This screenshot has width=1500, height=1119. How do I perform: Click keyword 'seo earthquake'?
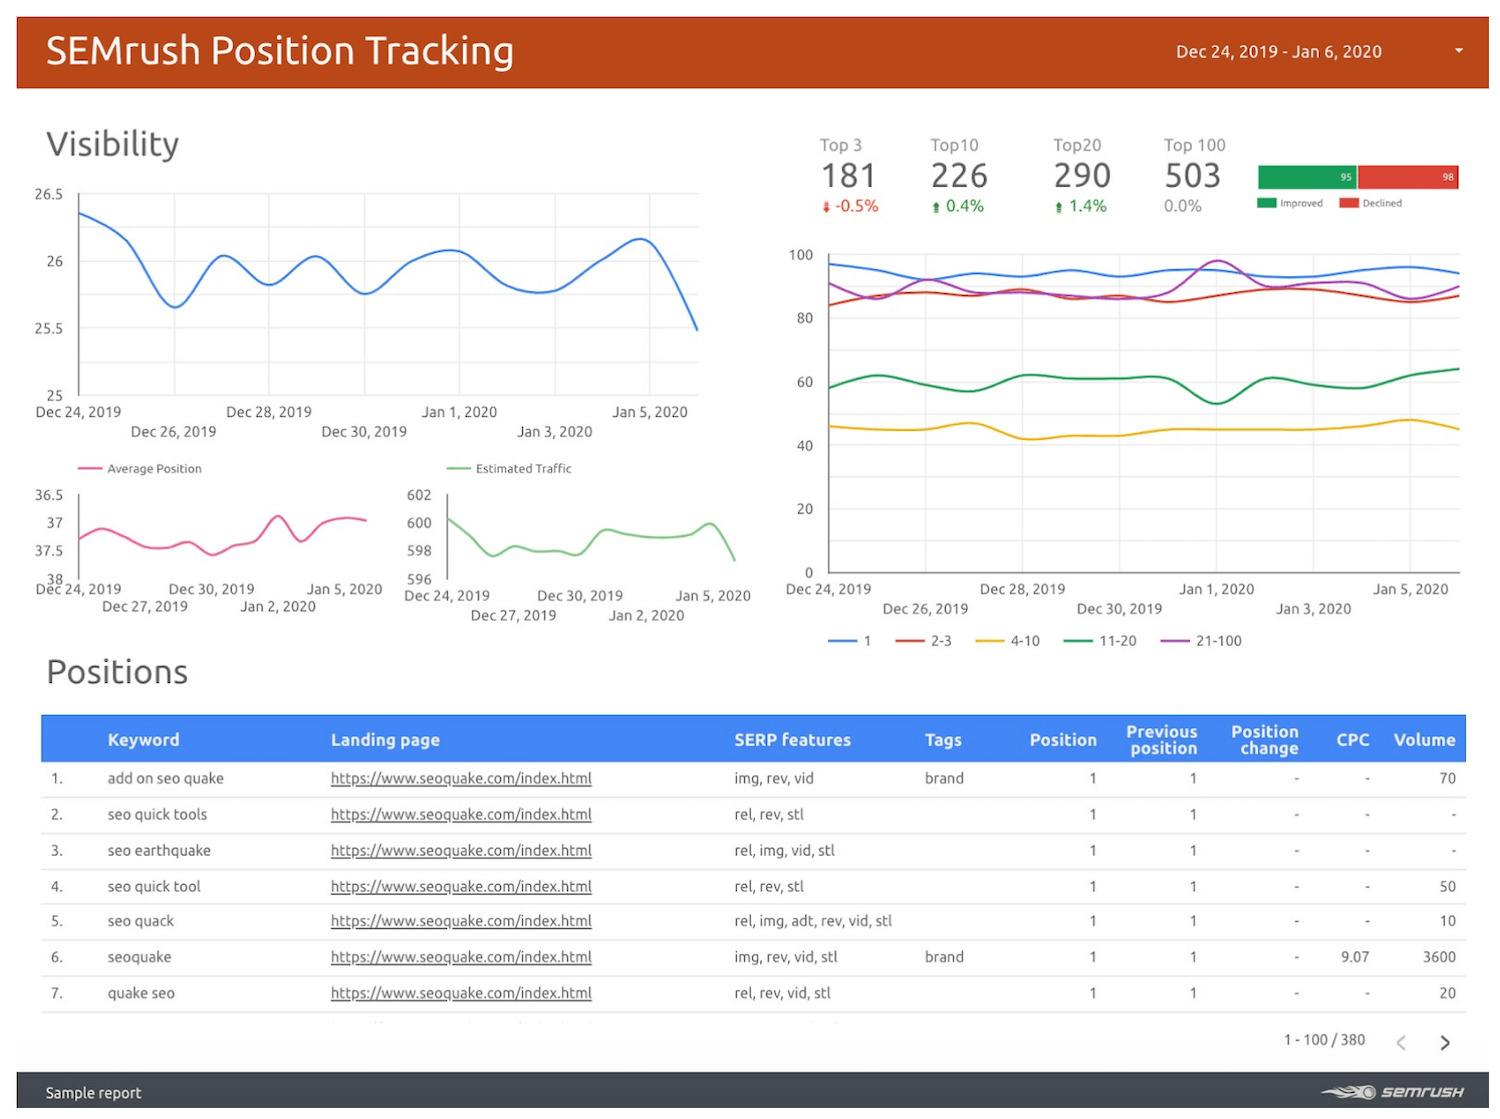click(159, 851)
